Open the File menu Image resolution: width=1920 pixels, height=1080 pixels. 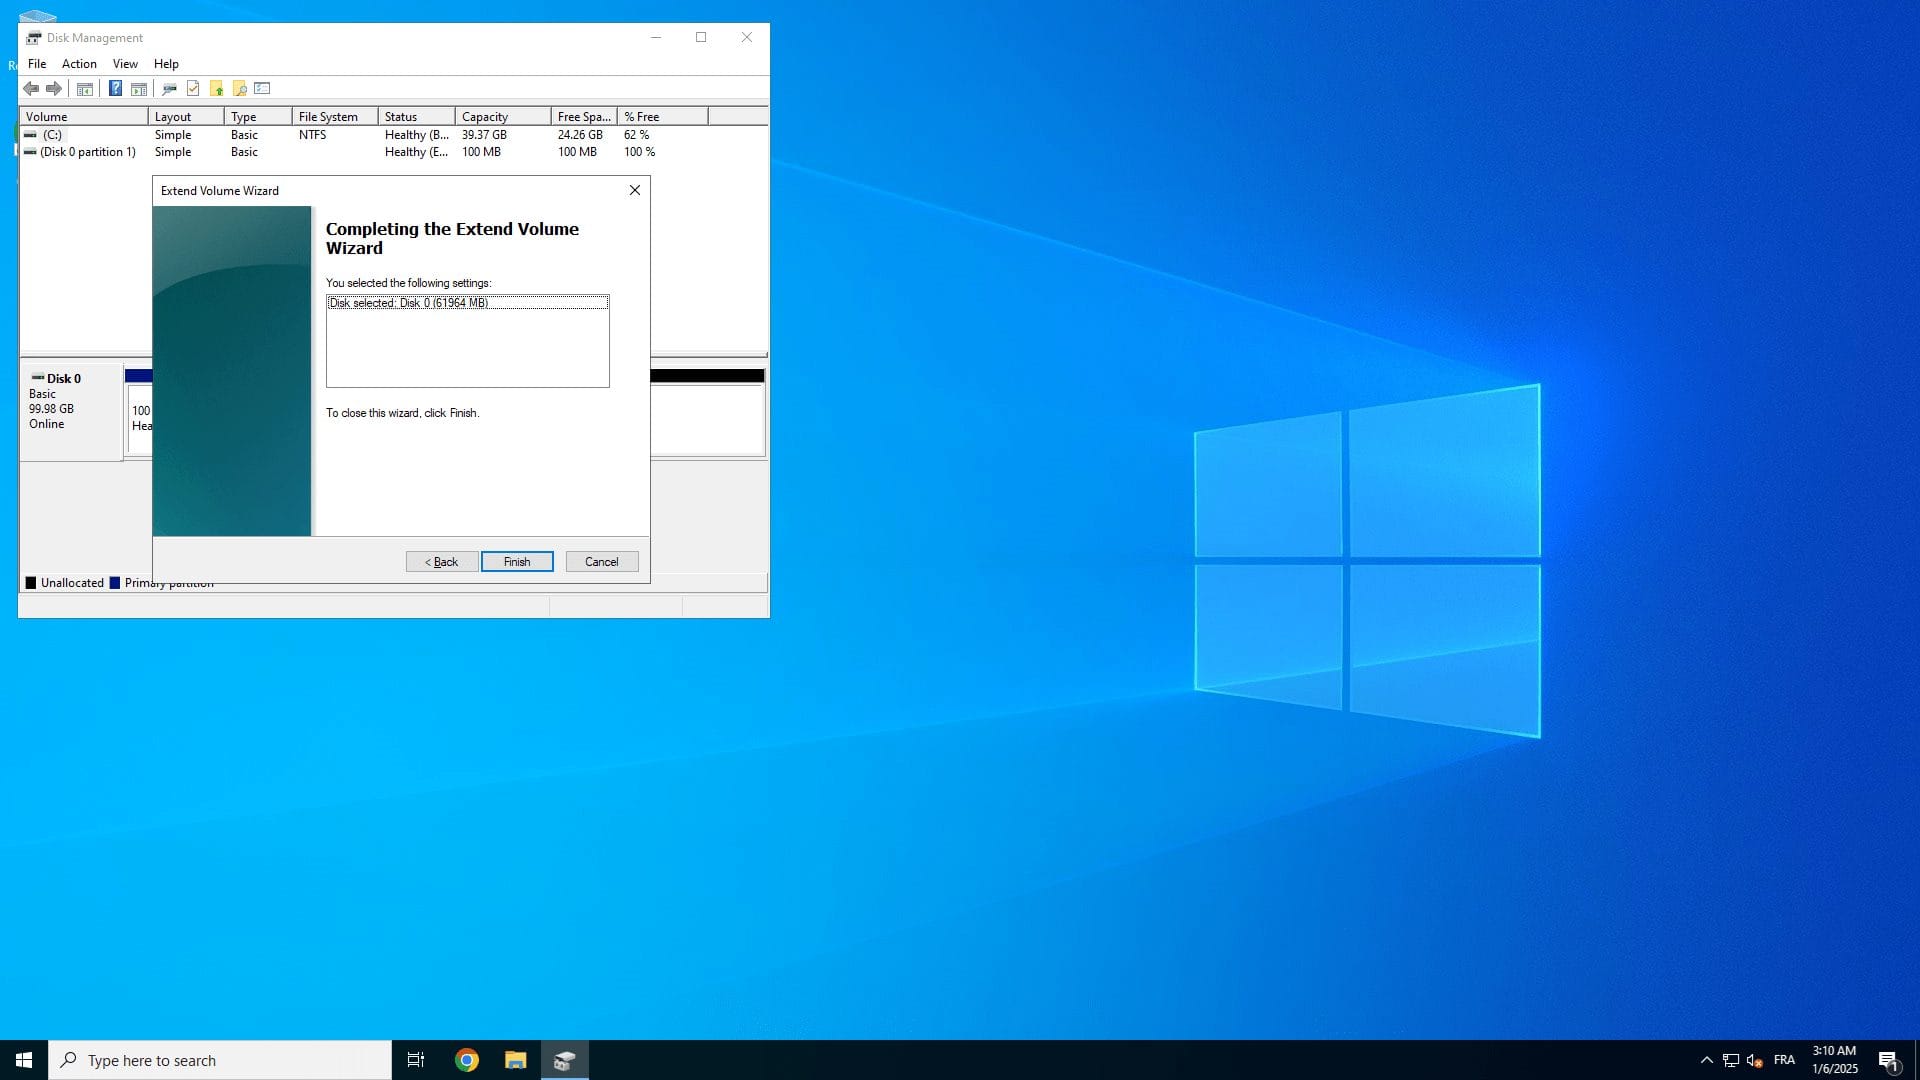point(37,64)
